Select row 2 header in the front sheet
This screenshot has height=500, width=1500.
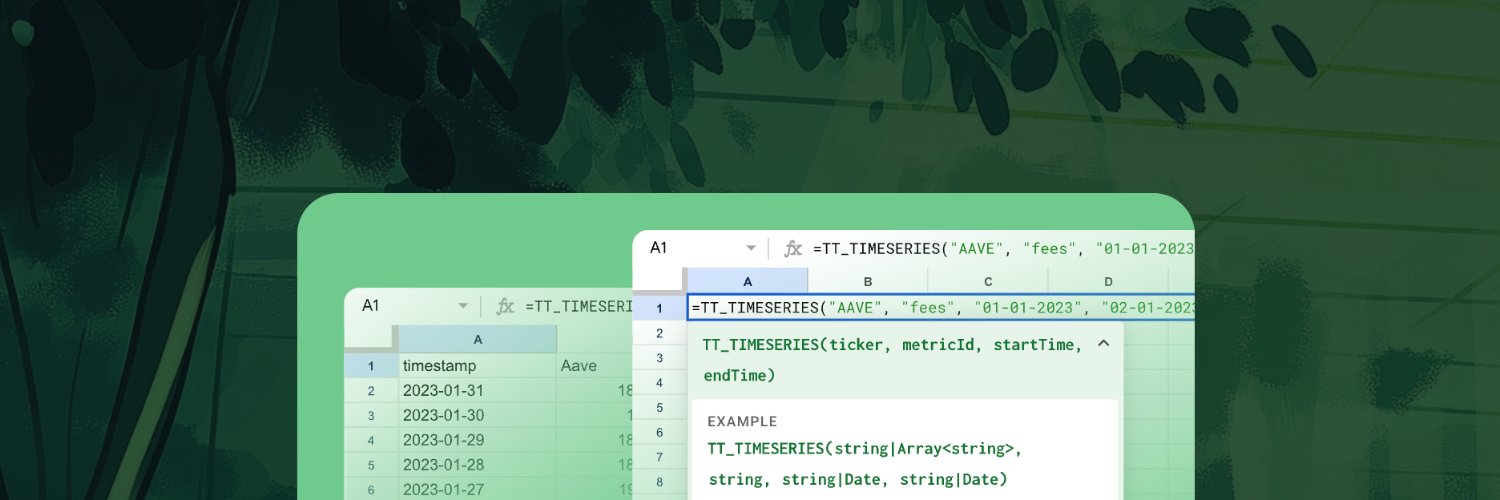pos(659,333)
